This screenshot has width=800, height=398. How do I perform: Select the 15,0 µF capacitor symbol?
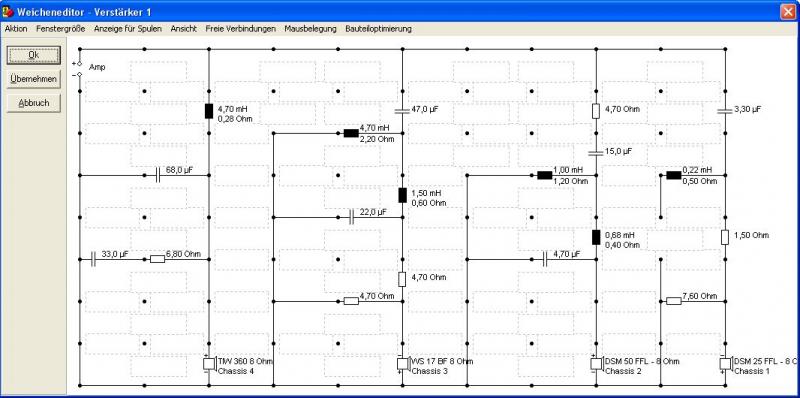[596, 153]
